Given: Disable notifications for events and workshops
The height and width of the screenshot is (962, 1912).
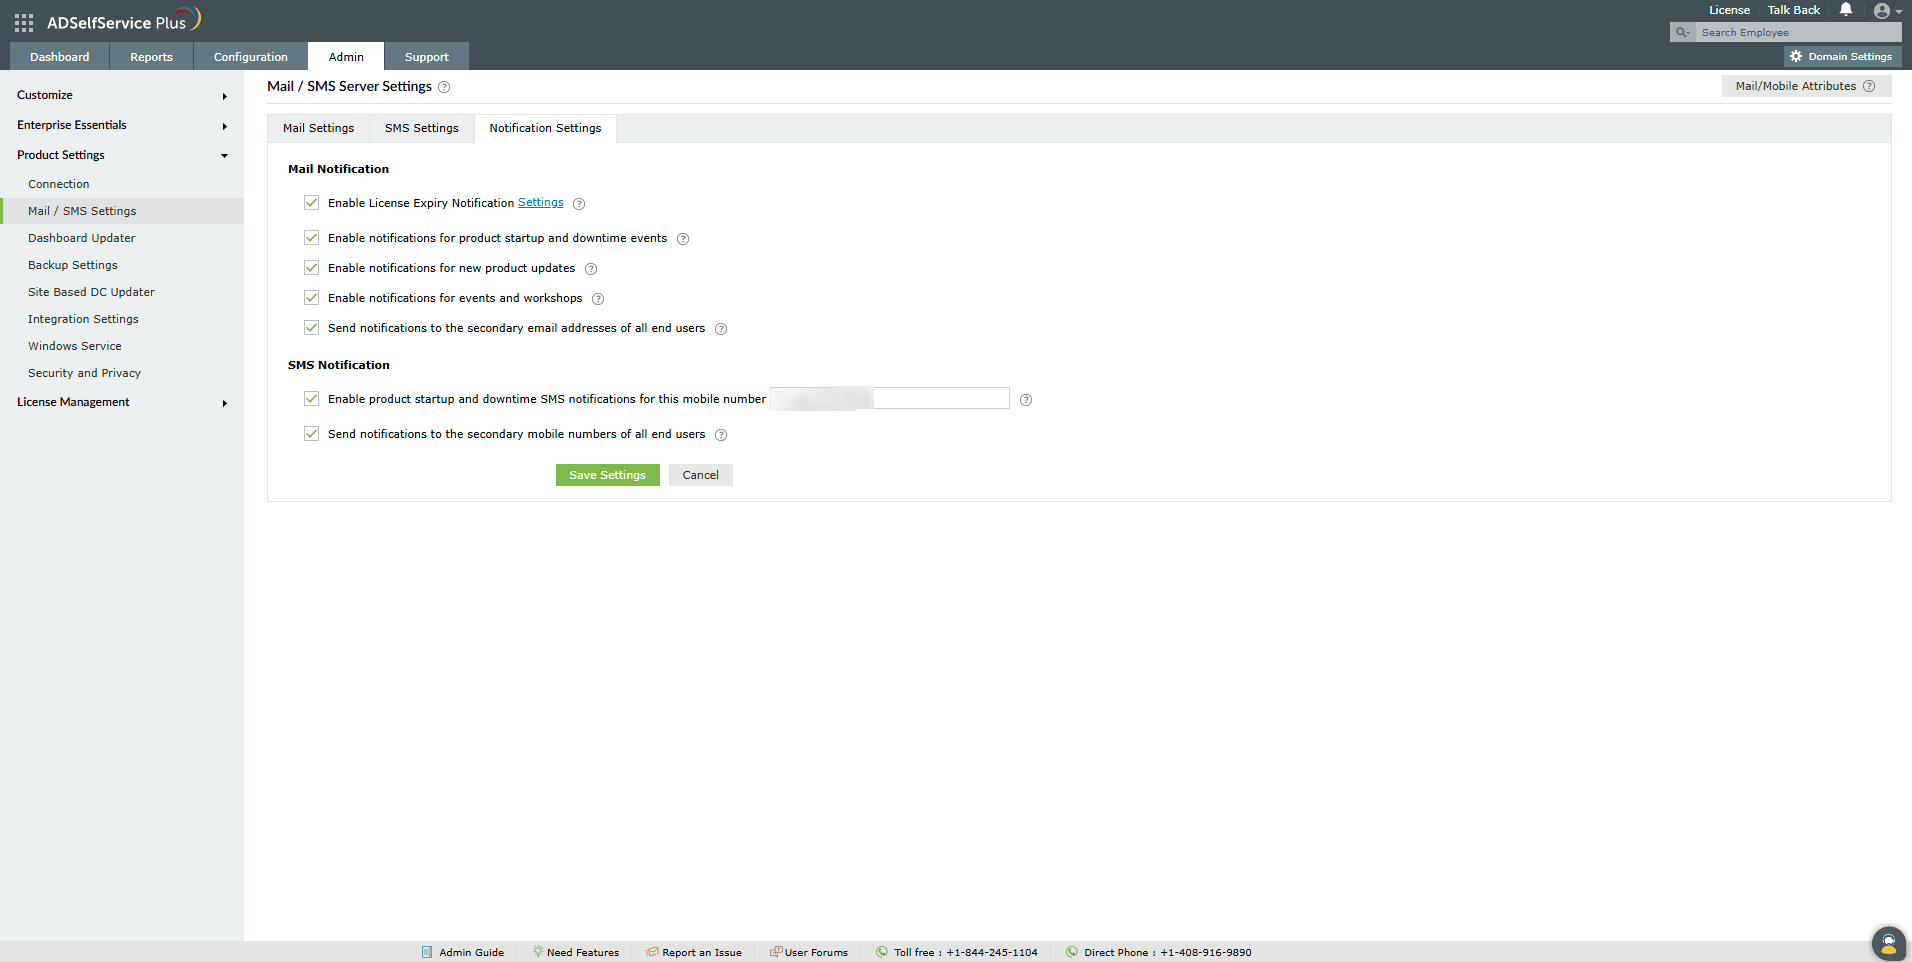Looking at the screenshot, I should (311, 297).
